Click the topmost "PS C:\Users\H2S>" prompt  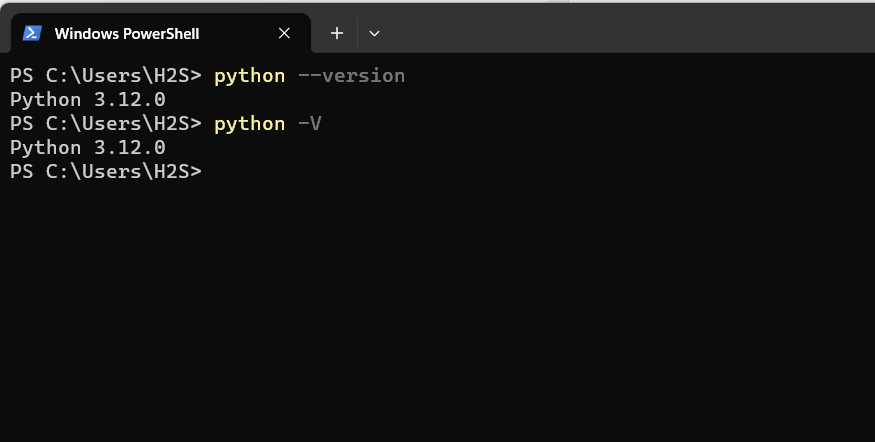(x=105, y=75)
